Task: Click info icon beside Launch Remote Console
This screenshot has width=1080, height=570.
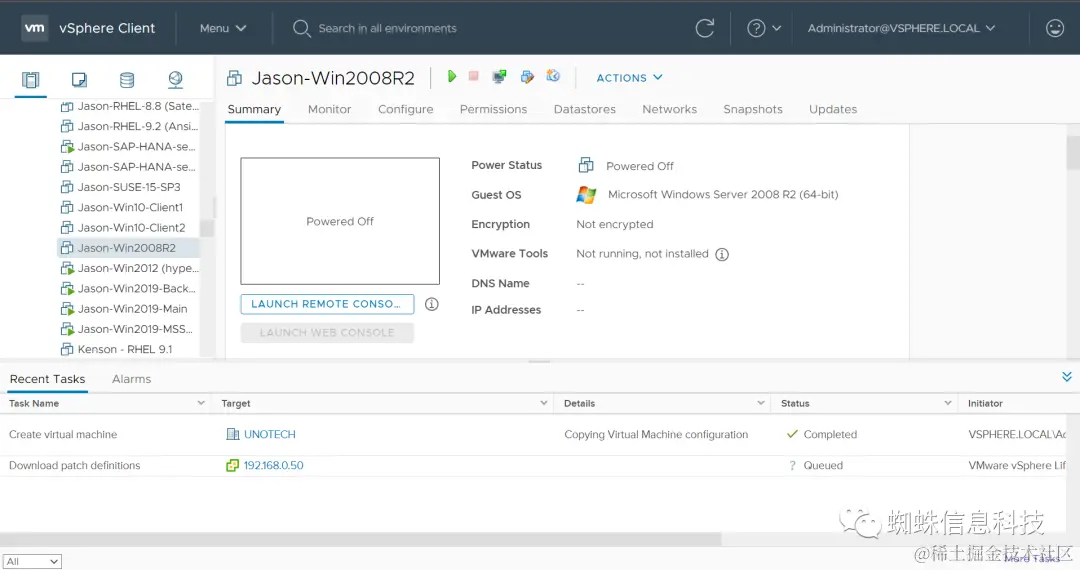Action: pos(432,304)
